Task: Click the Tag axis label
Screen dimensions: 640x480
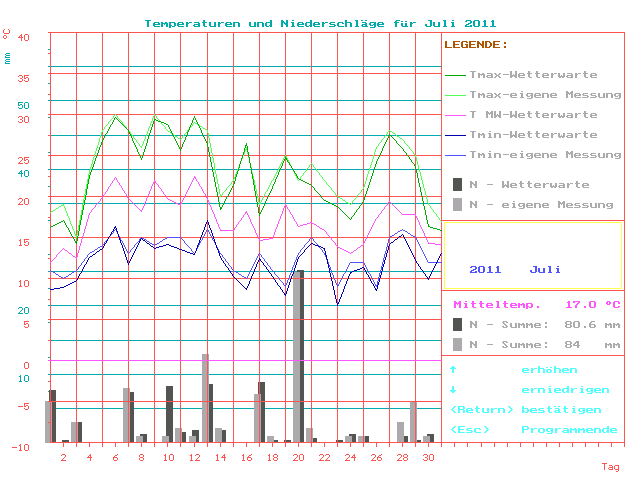Action: coord(610,467)
